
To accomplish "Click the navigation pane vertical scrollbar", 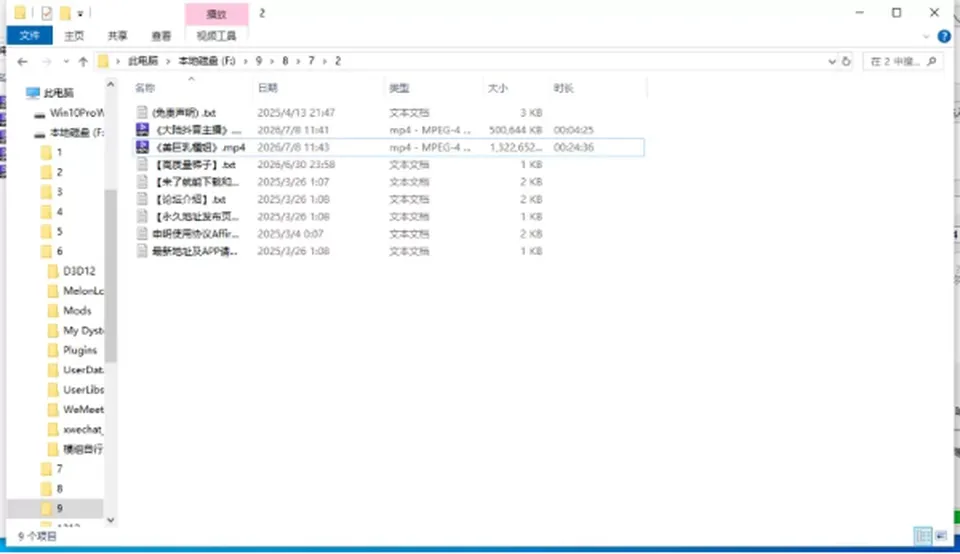I will click(111, 275).
